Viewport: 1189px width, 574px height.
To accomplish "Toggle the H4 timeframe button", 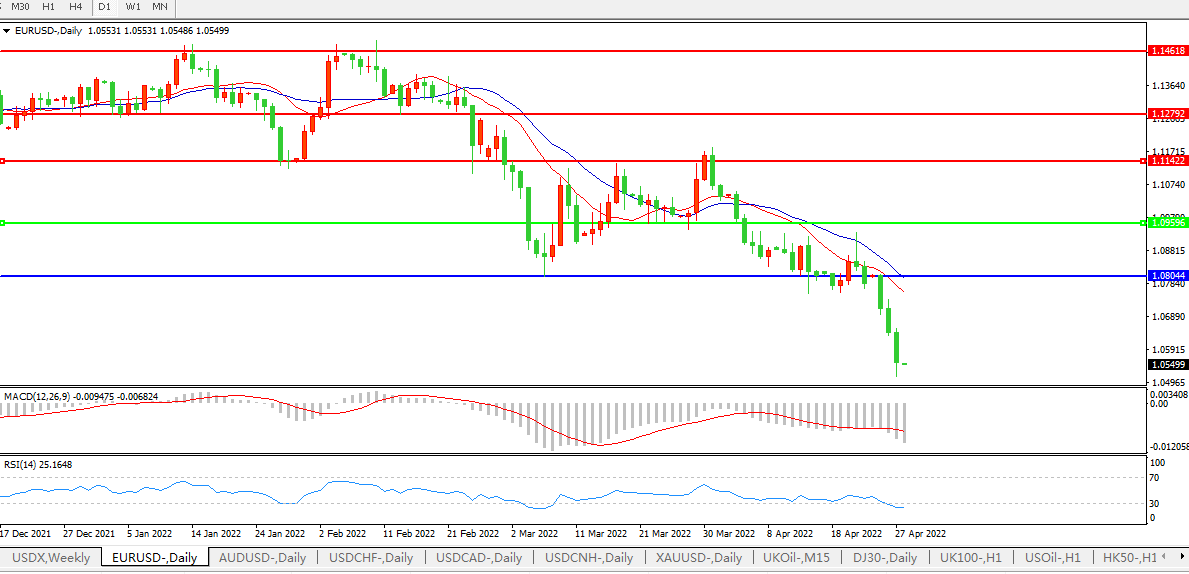I will click(x=75, y=7).
